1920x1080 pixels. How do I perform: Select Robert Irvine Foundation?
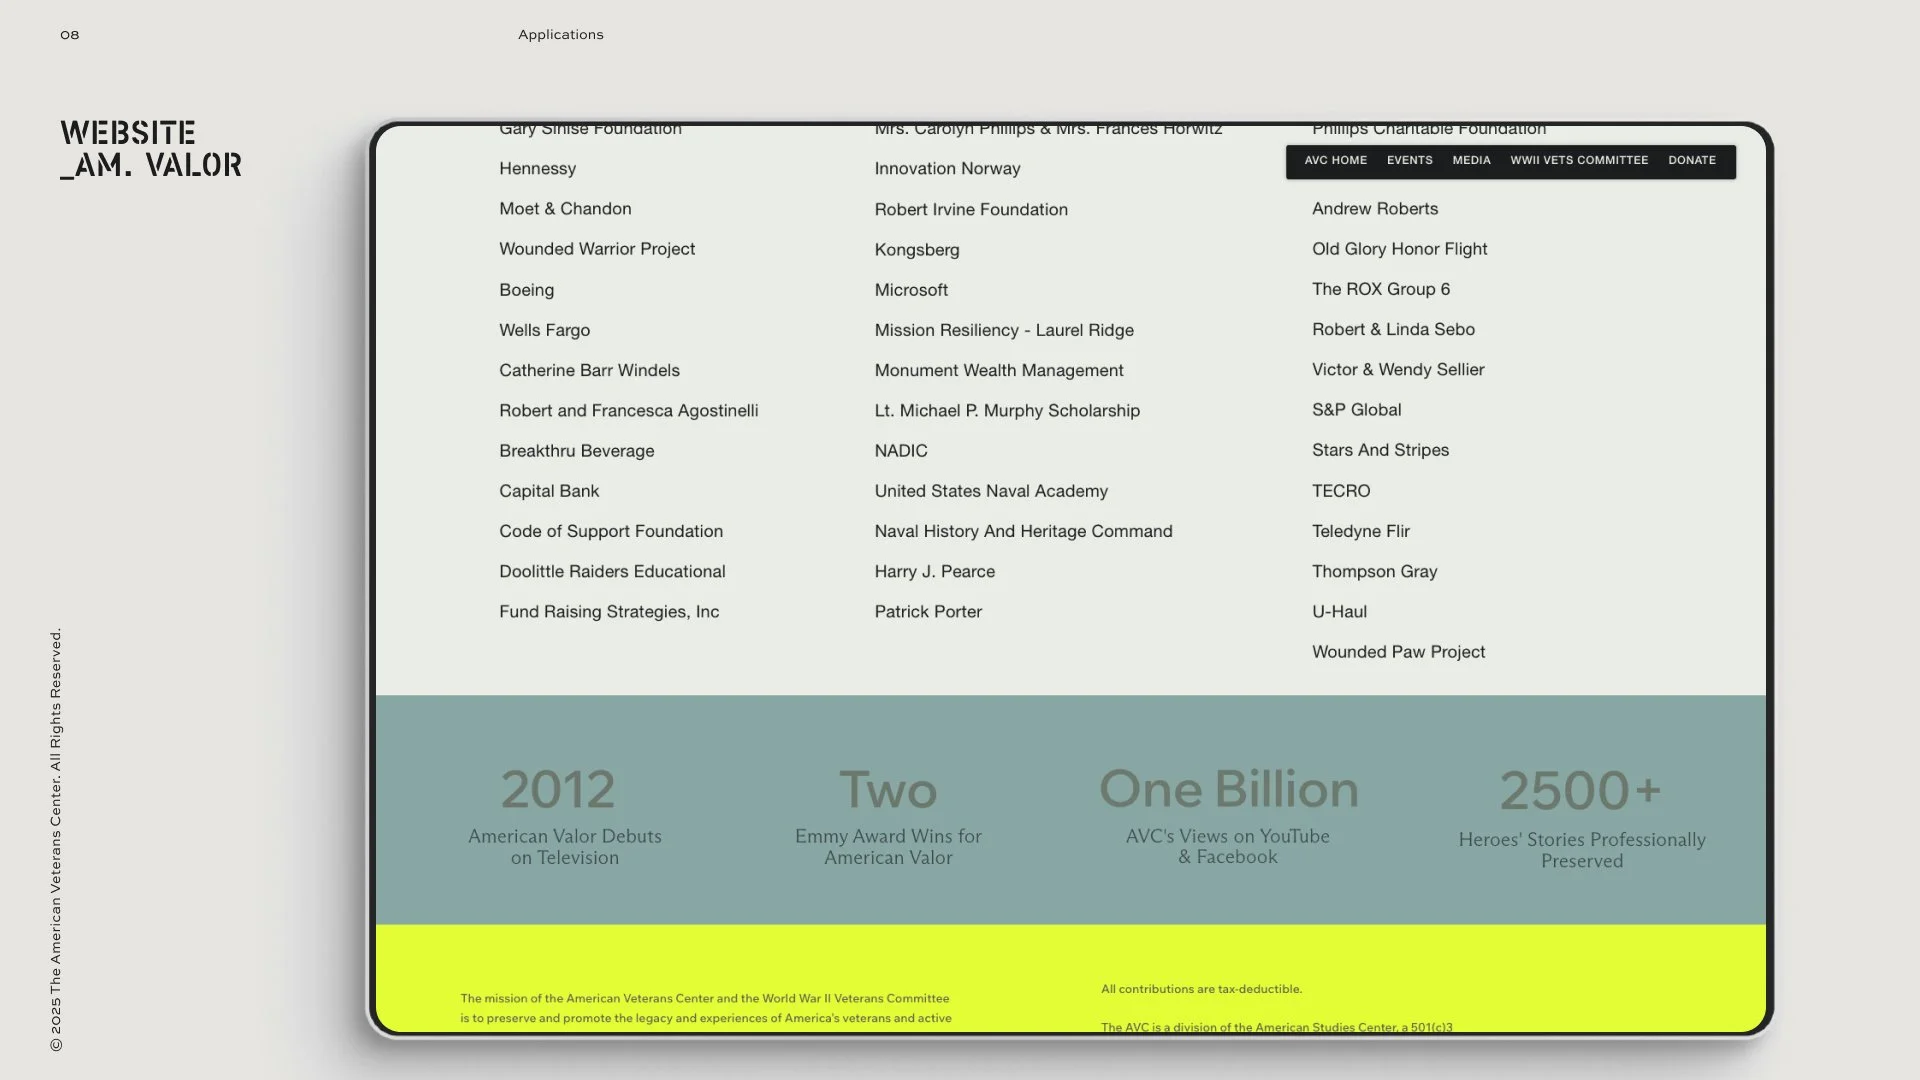(971, 210)
